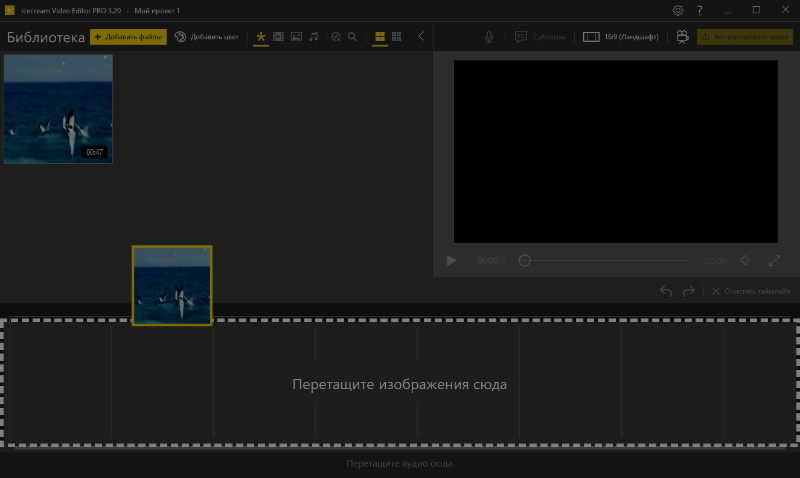The width and height of the screenshot is (800, 478).
Task: Mute the preview volume speaker
Action: 745,261
